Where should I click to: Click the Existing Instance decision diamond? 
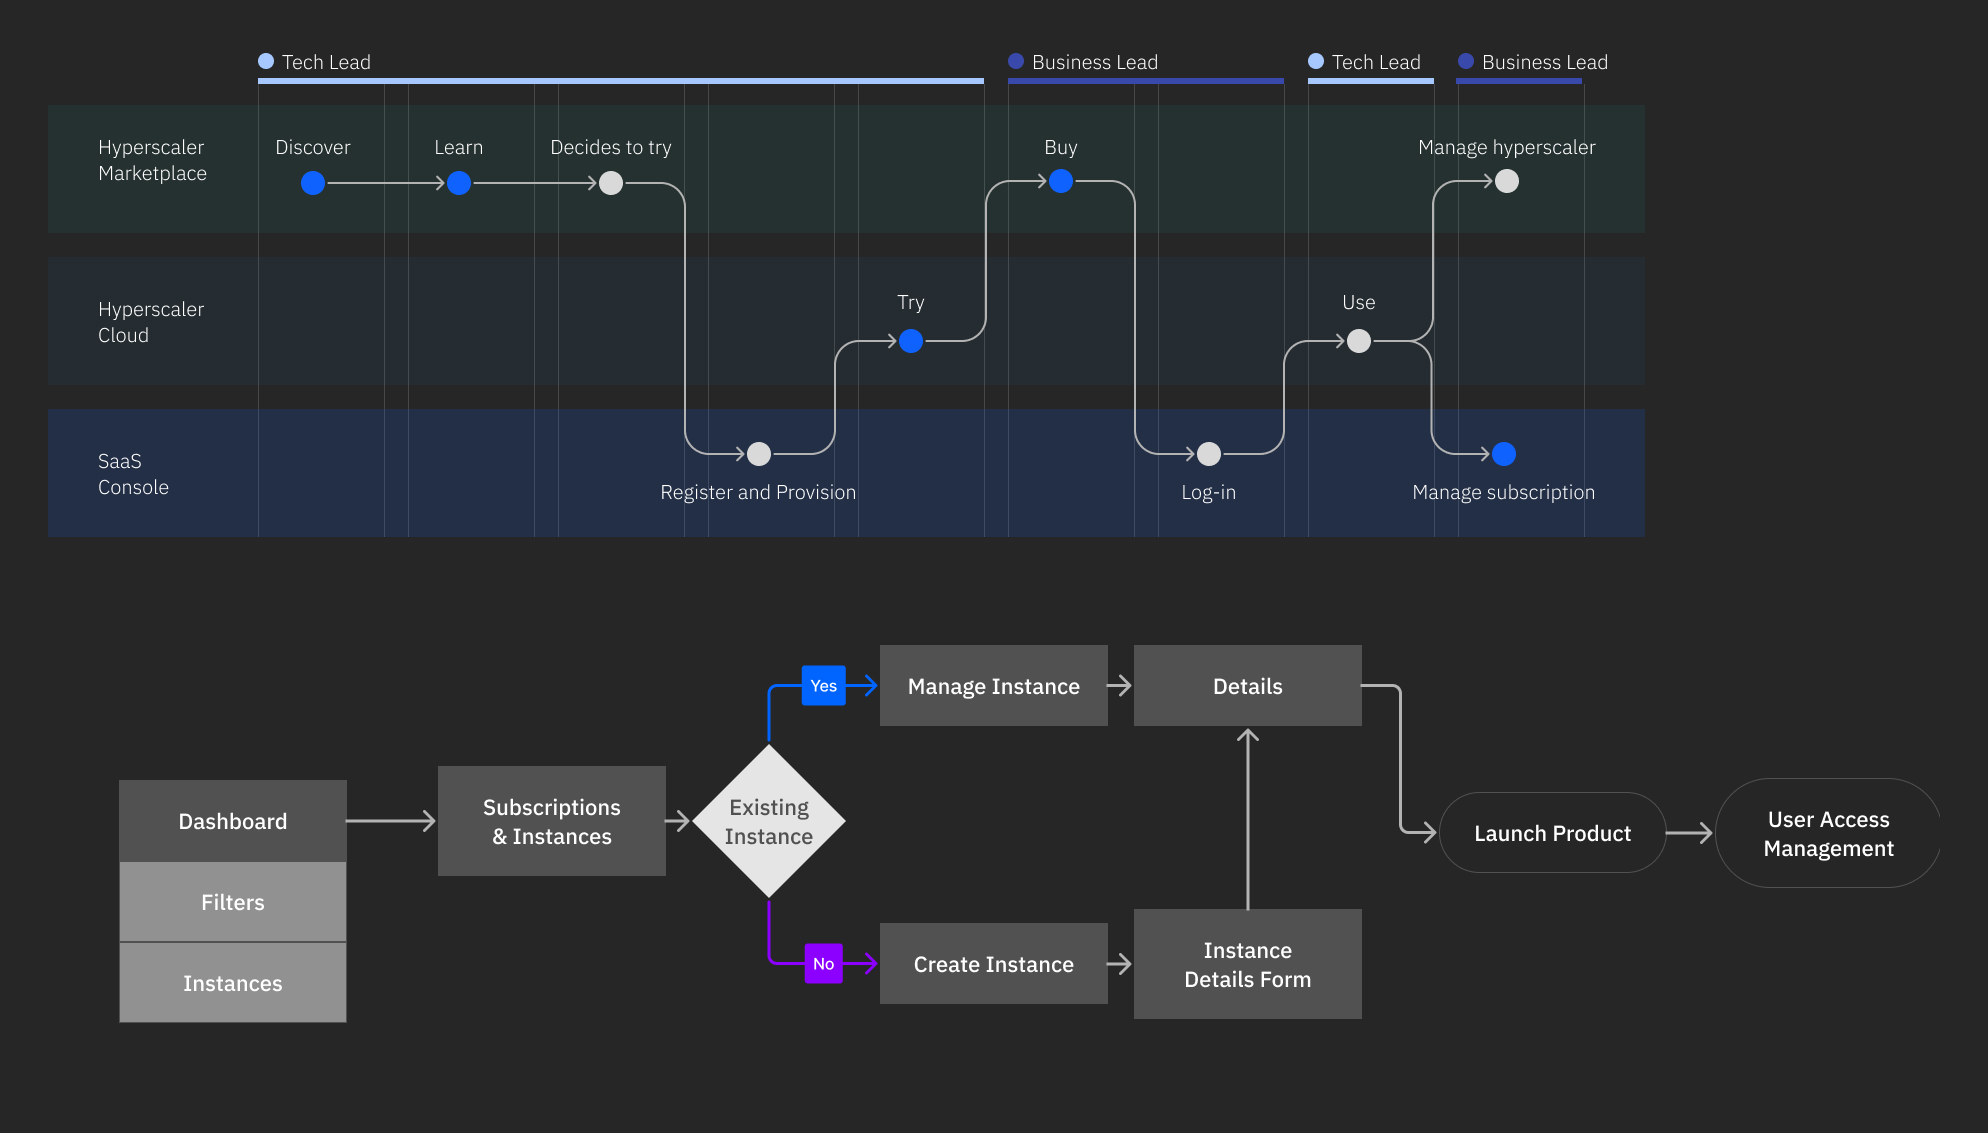pos(769,821)
